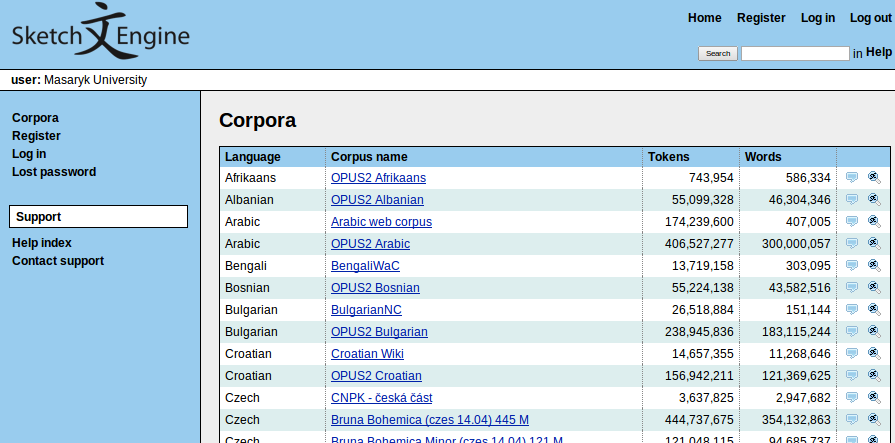Click the speech bubble icon for Arabic web corpus
The image size is (895, 443).
[x=852, y=222]
